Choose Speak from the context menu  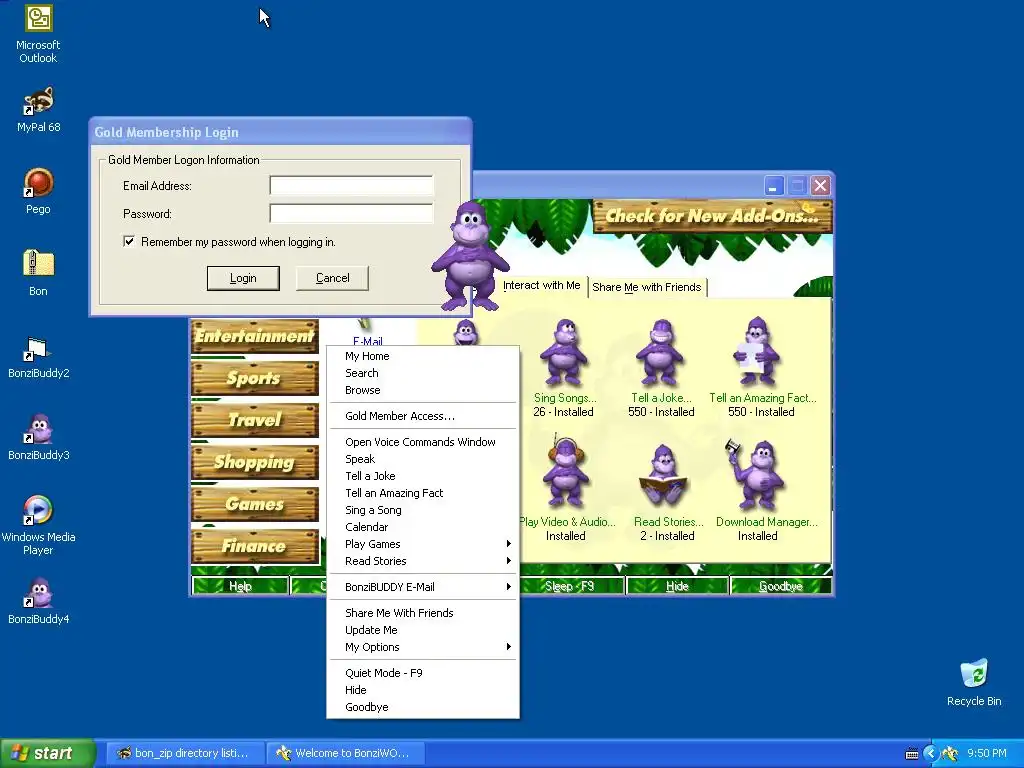coord(423,459)
